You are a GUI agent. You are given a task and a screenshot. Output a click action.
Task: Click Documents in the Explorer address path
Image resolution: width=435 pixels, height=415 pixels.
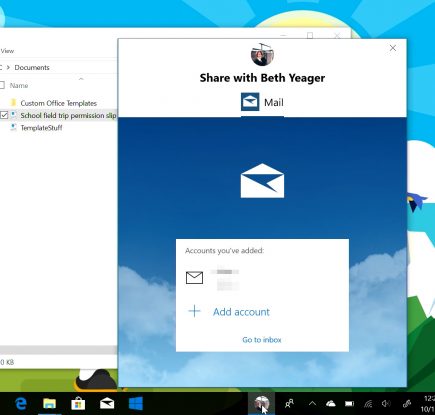32,67
